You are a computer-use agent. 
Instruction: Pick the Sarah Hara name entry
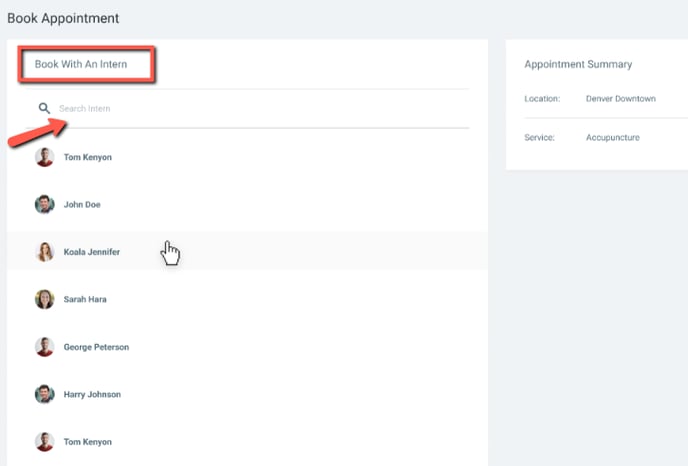tap(85, 299)
